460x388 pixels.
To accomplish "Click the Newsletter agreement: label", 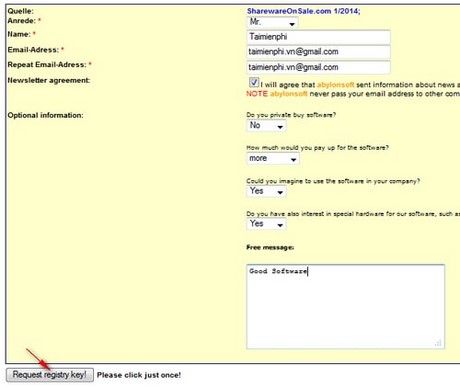I will coord(49,80).
